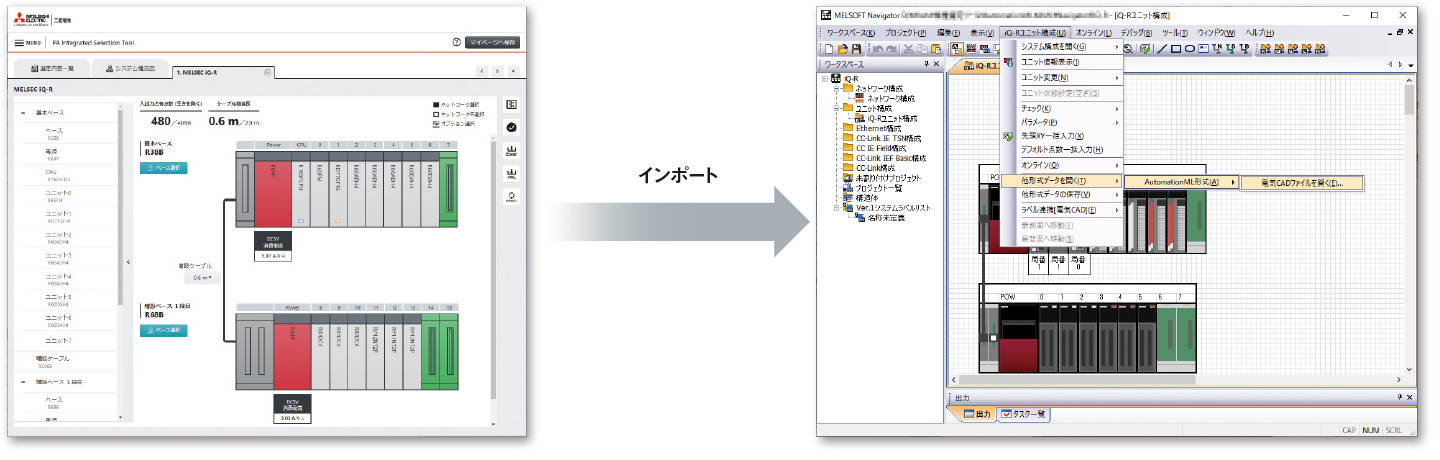
Task: Click the checkmark icon in right sidebar
Action: click(x=511, y=127)
